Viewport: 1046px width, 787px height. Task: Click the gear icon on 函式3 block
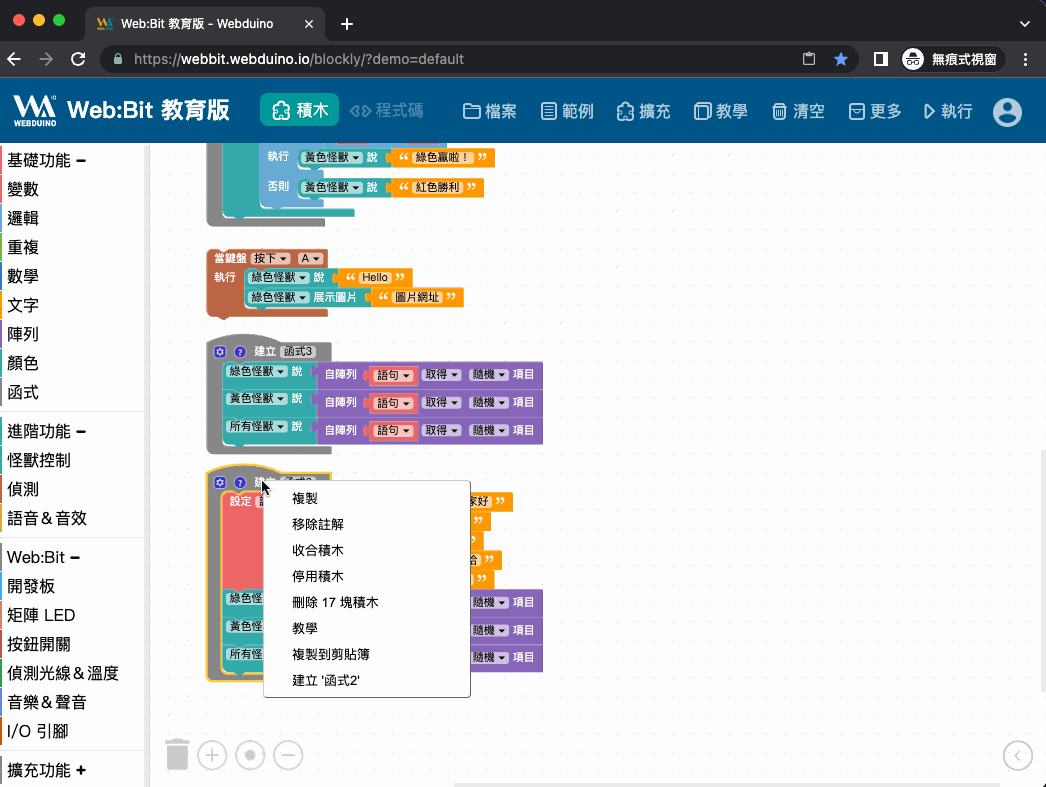[220, 351]
